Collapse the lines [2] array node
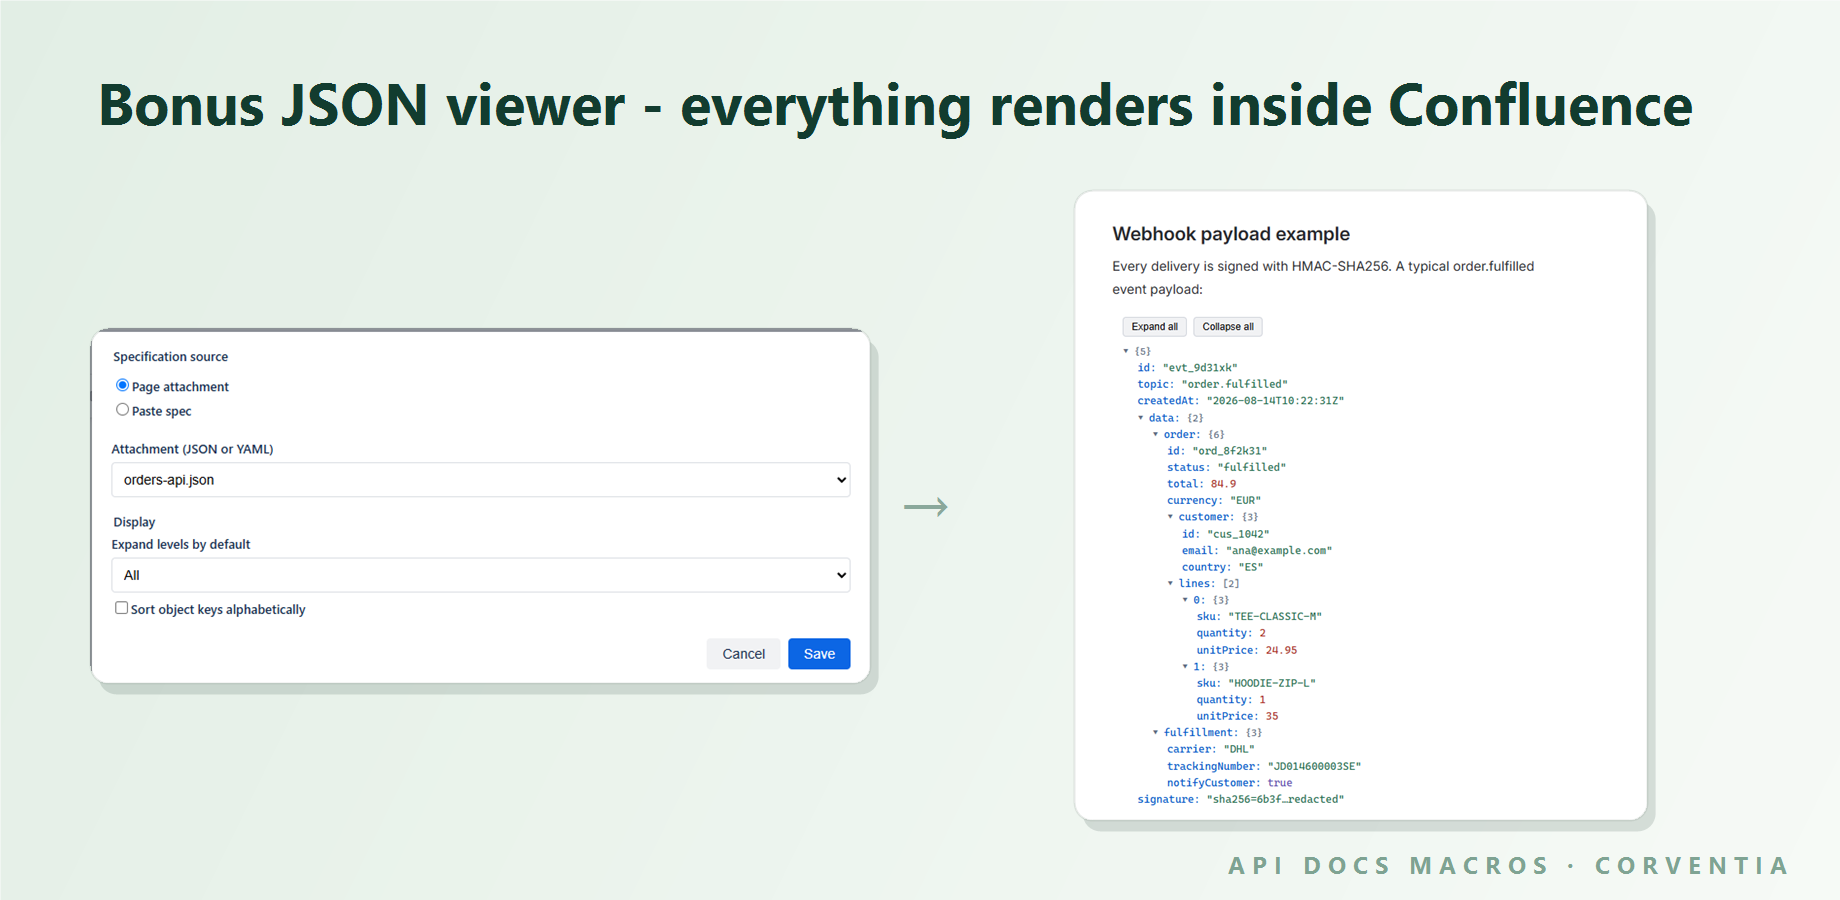The height and width of the screenshot is (900, 1840). [1171, 583]
